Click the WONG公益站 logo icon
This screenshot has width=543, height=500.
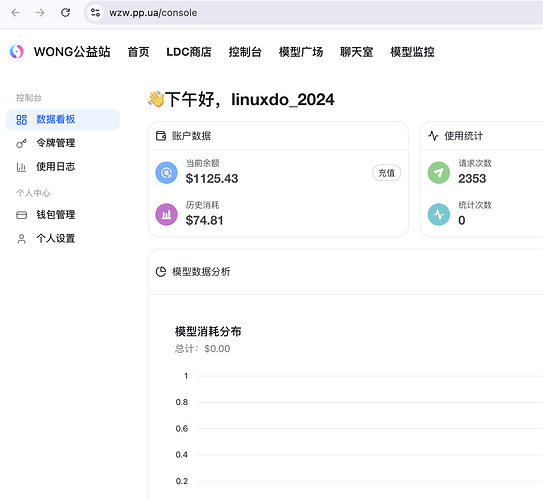(x=17, y=52)
